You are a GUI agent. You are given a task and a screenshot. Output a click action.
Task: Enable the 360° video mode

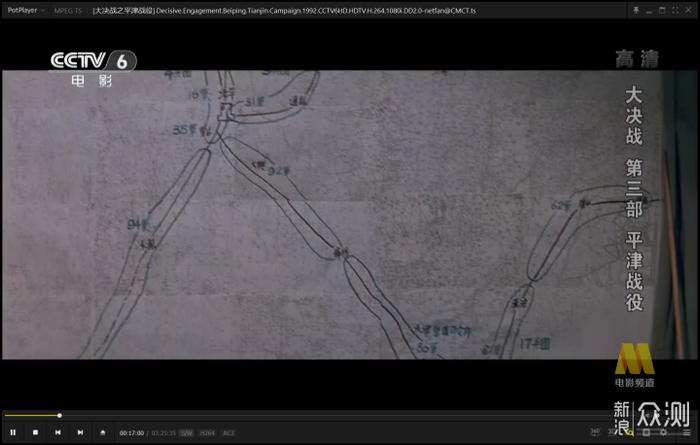coord(595,432)
